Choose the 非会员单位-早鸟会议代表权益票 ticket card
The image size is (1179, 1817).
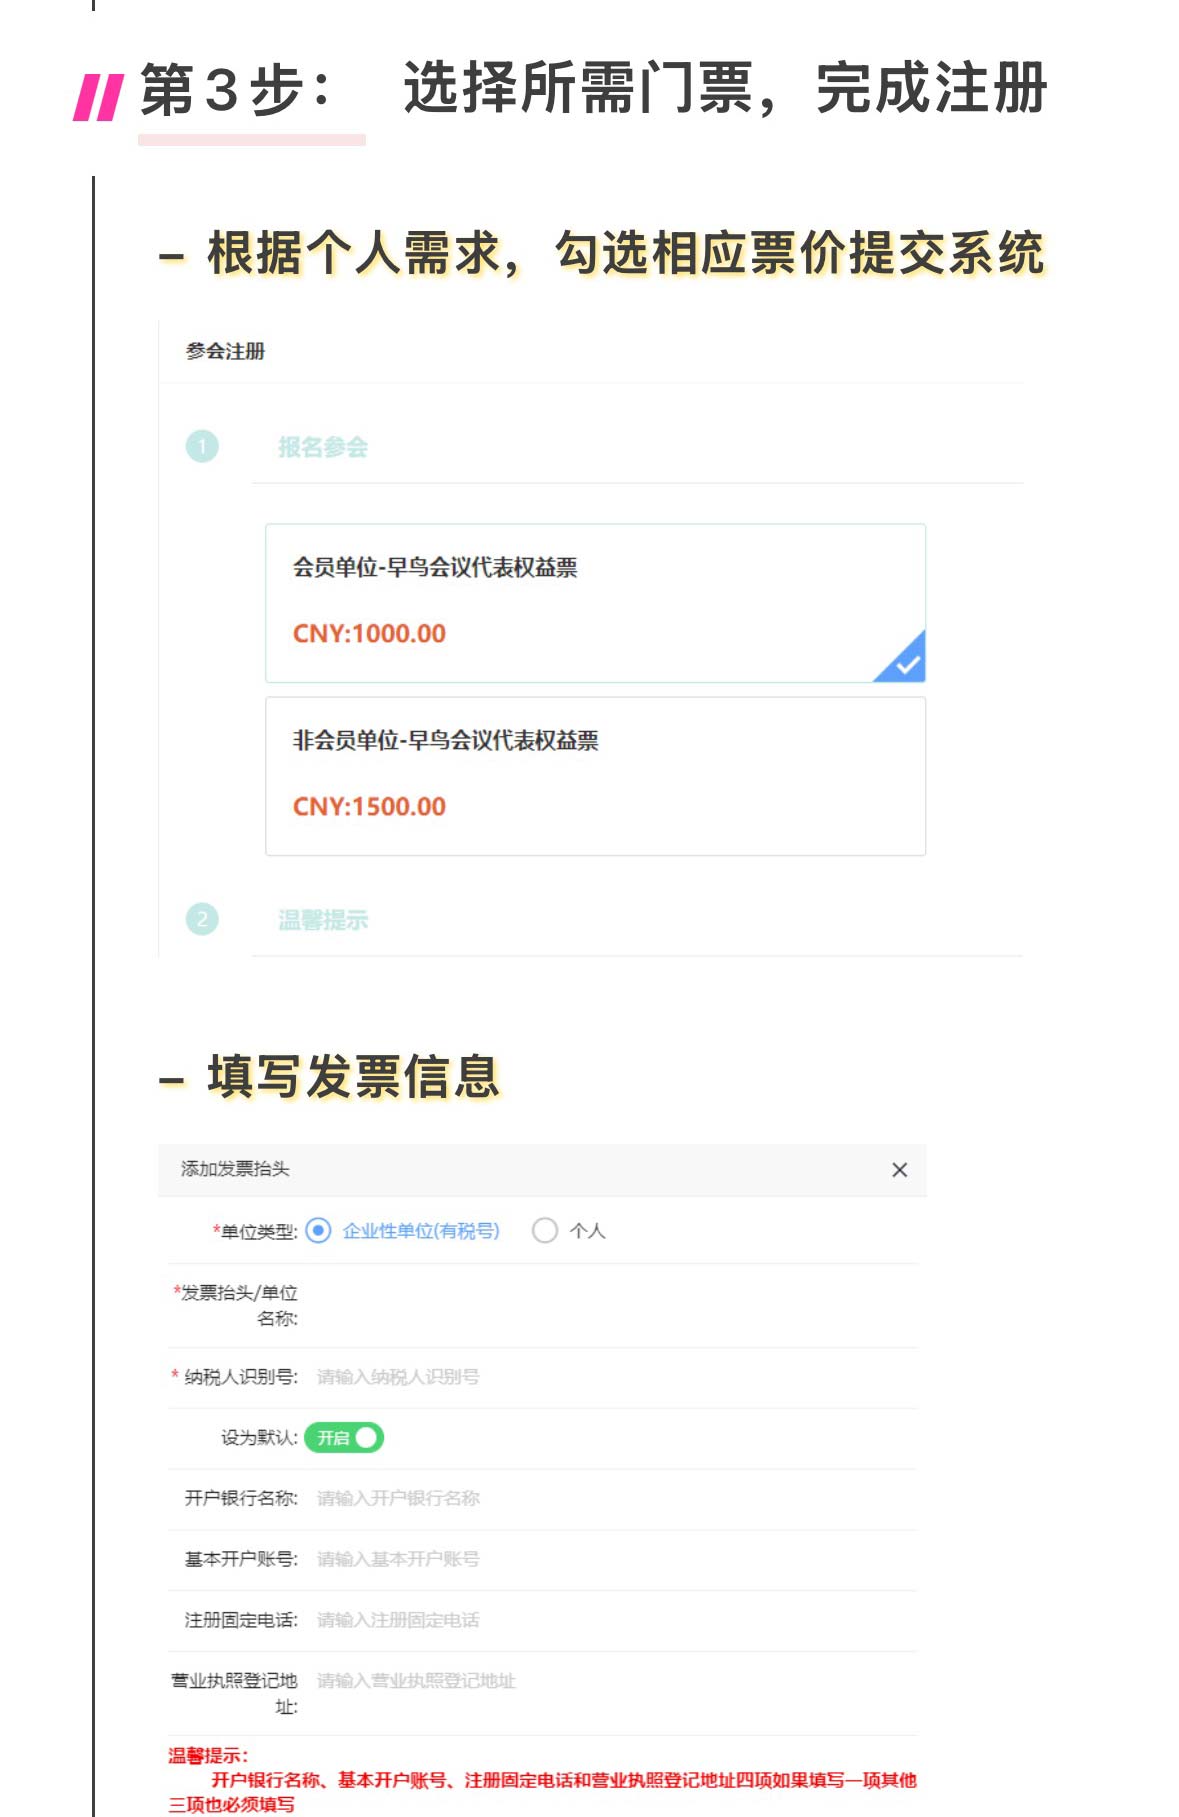coord(594,775)
